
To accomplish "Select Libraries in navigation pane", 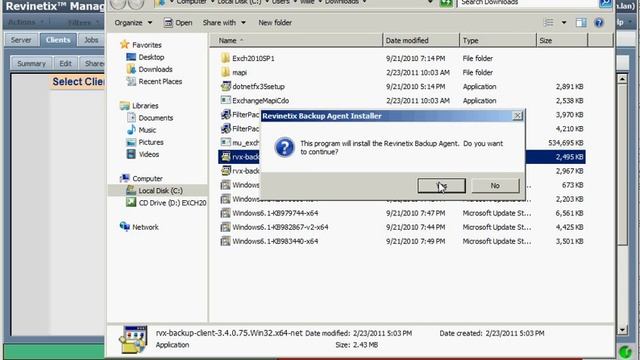I will coord(145,106).
